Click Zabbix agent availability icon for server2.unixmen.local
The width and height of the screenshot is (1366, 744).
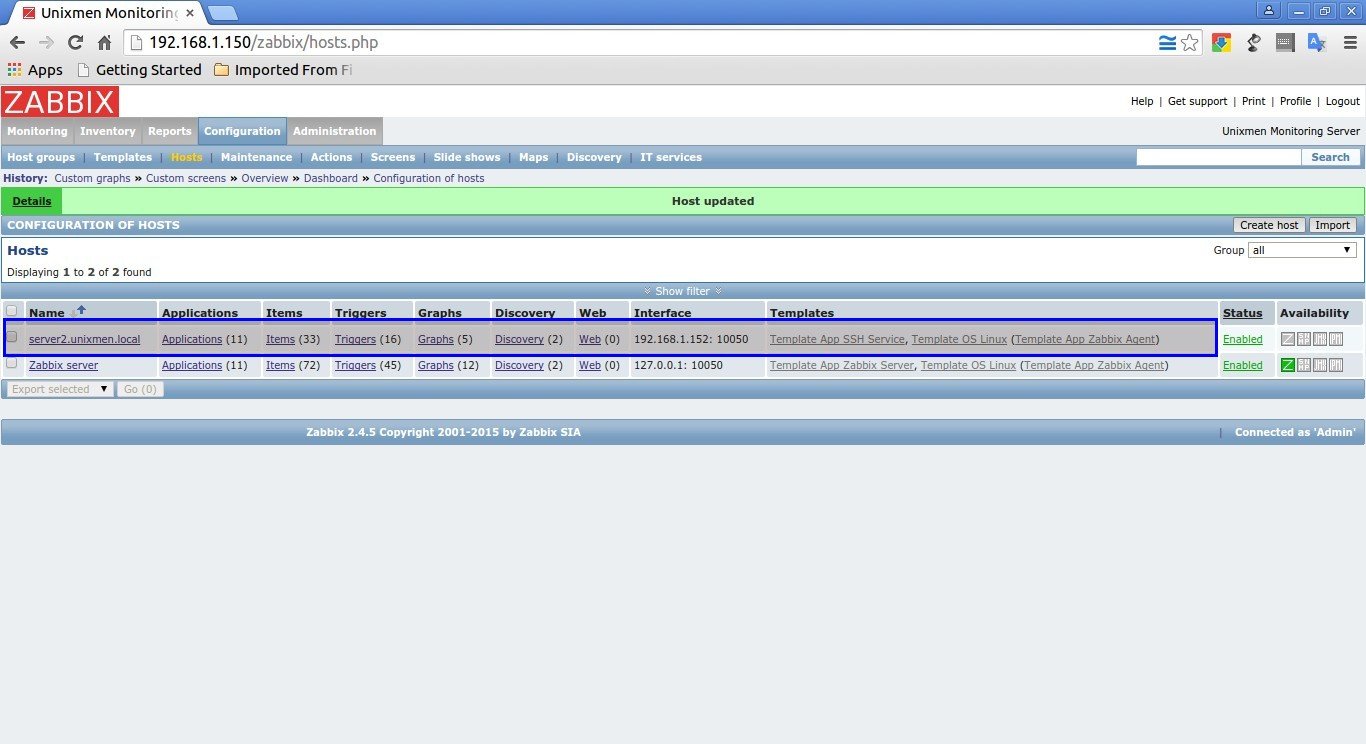[x=1288, y=339]
